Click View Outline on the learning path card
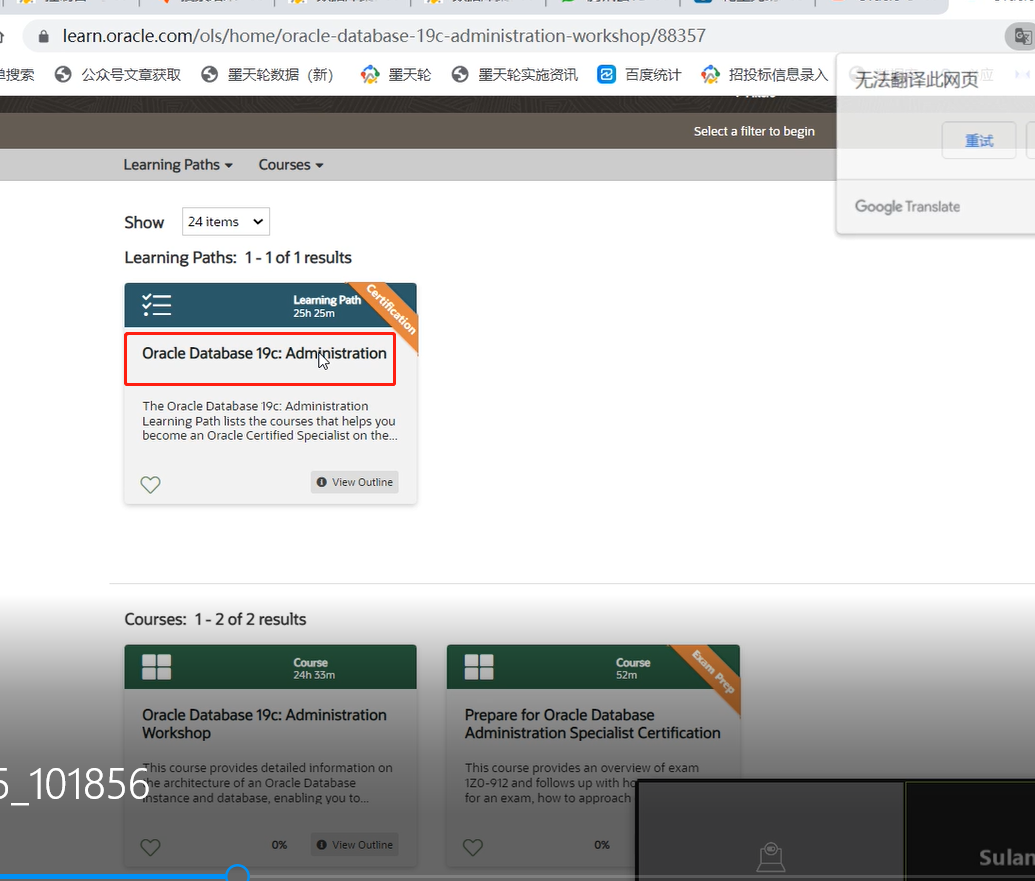 (x=354, y=482)
